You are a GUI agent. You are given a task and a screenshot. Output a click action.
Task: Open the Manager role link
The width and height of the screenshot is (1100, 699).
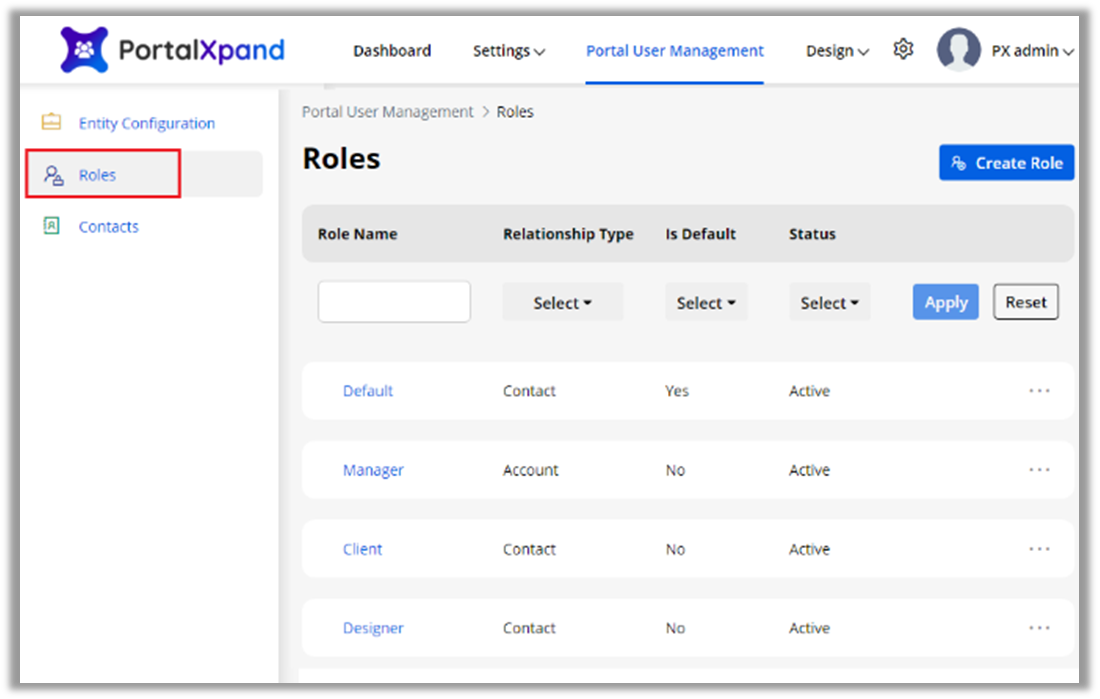click(373, 470)
